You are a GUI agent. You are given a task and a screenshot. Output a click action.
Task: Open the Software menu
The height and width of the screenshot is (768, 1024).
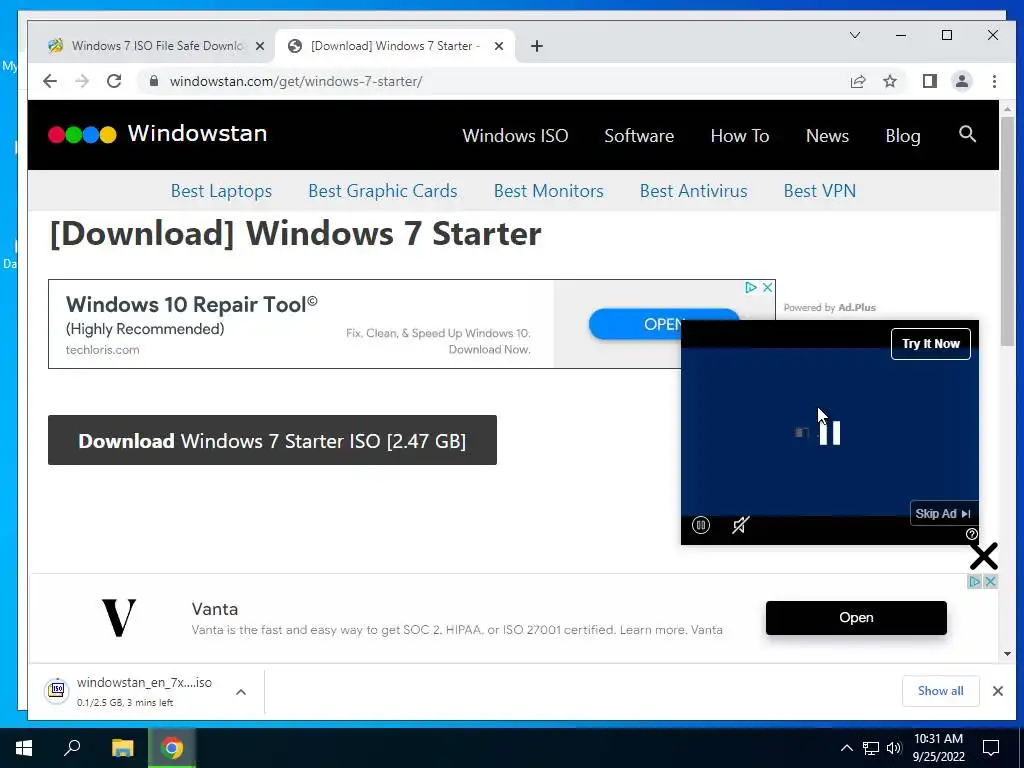[x=639, y=136]
